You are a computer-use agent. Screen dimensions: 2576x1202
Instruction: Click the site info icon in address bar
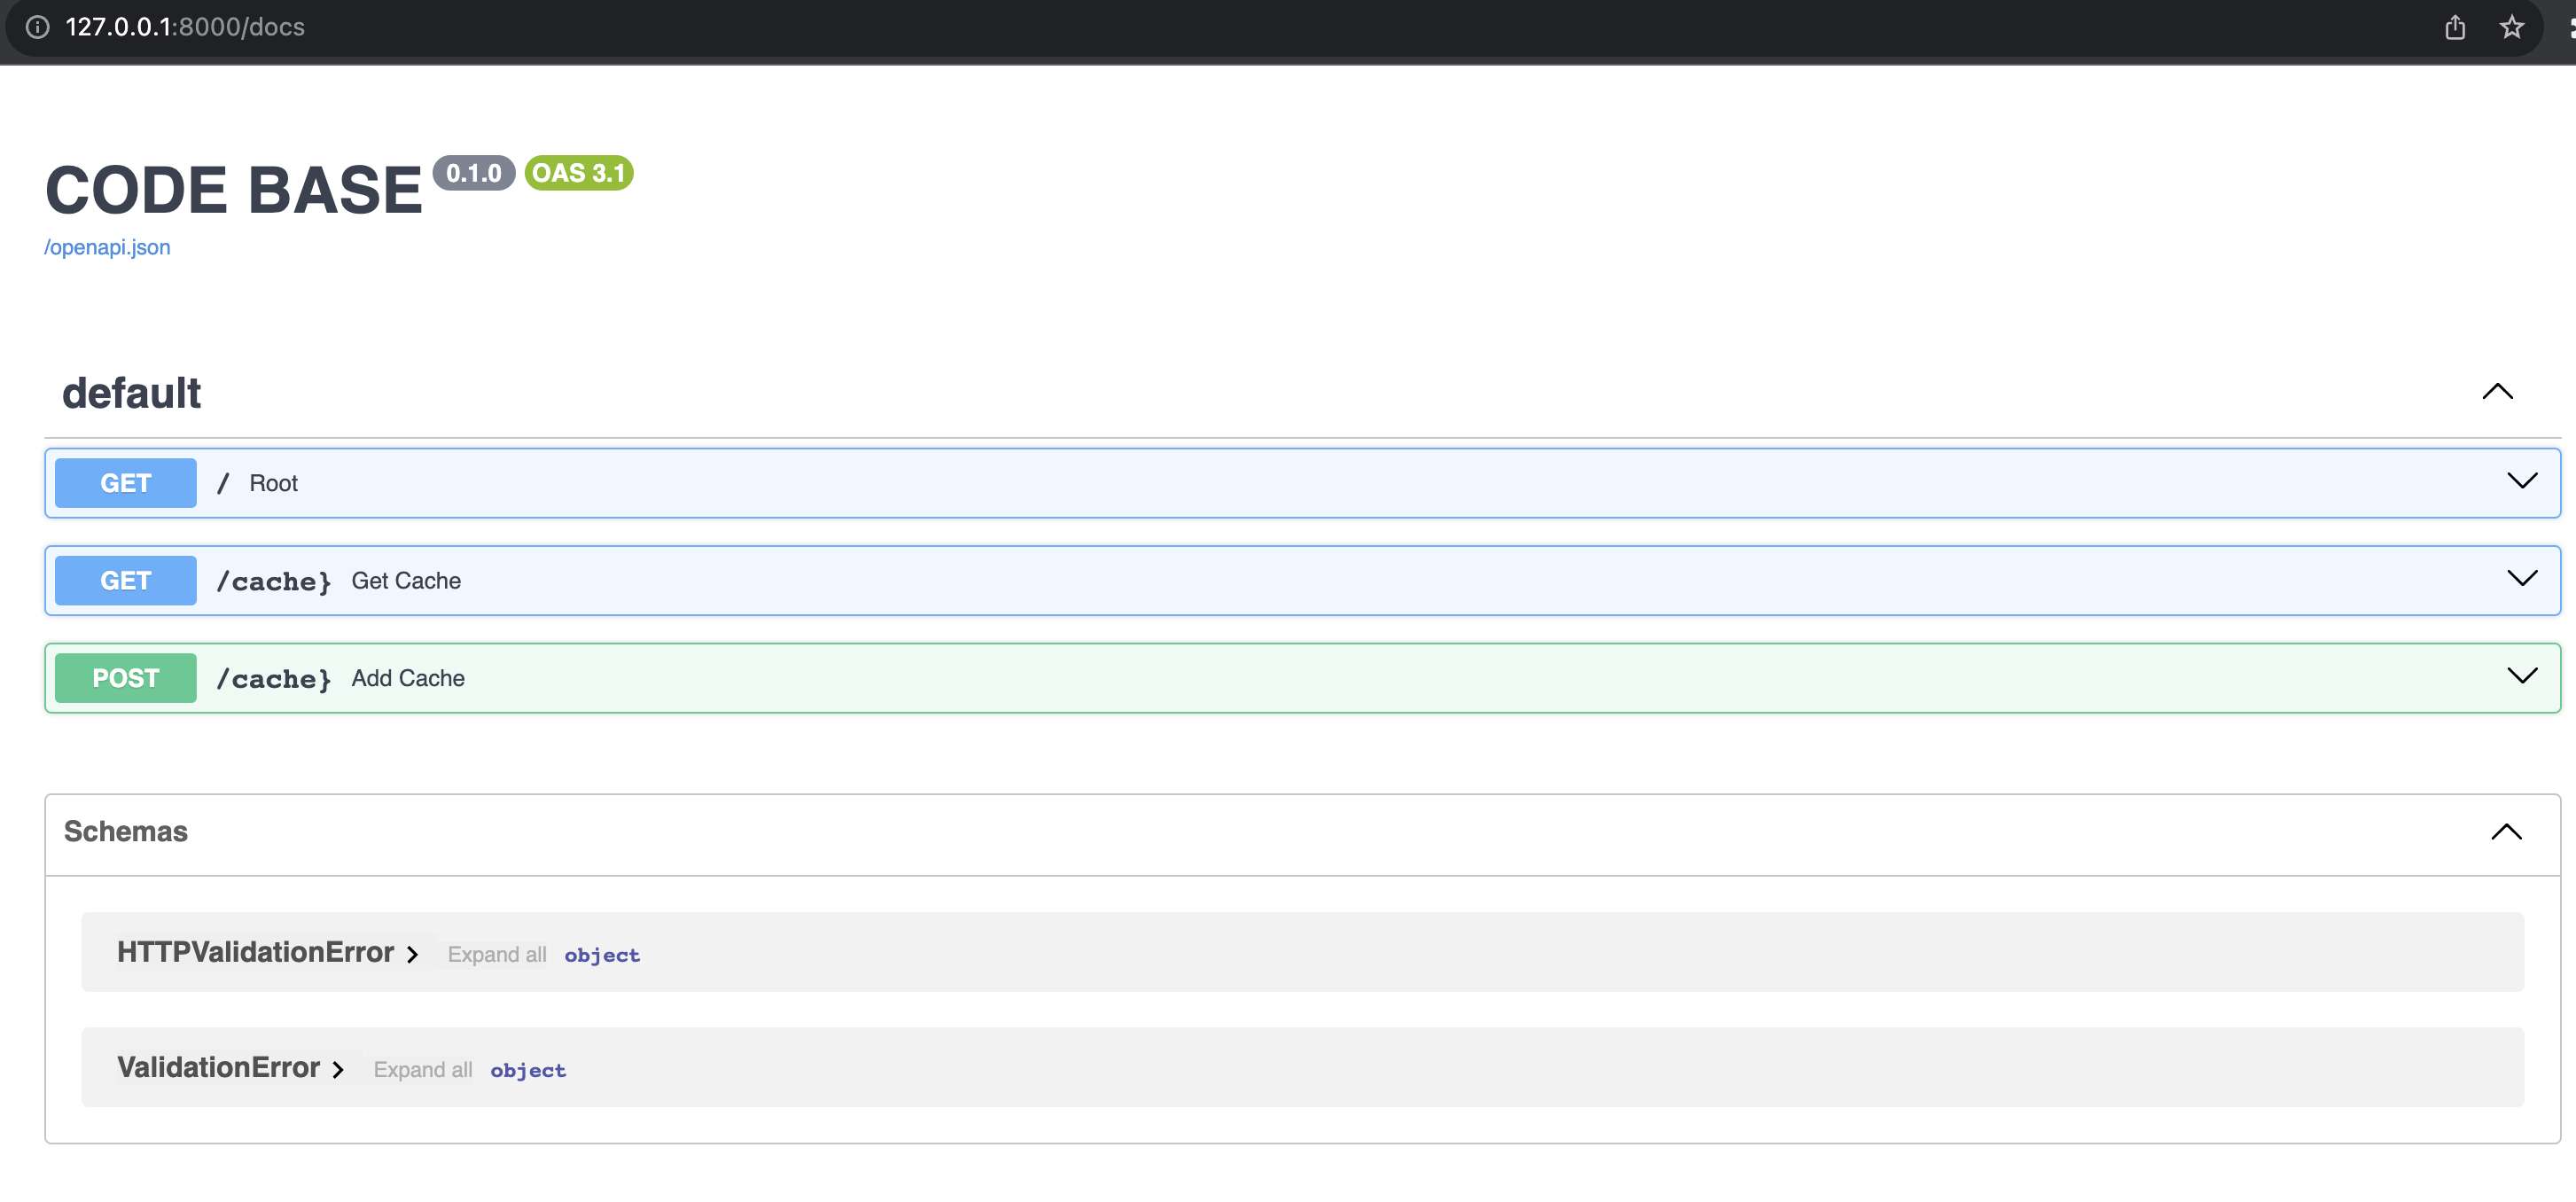coord(37,27)
